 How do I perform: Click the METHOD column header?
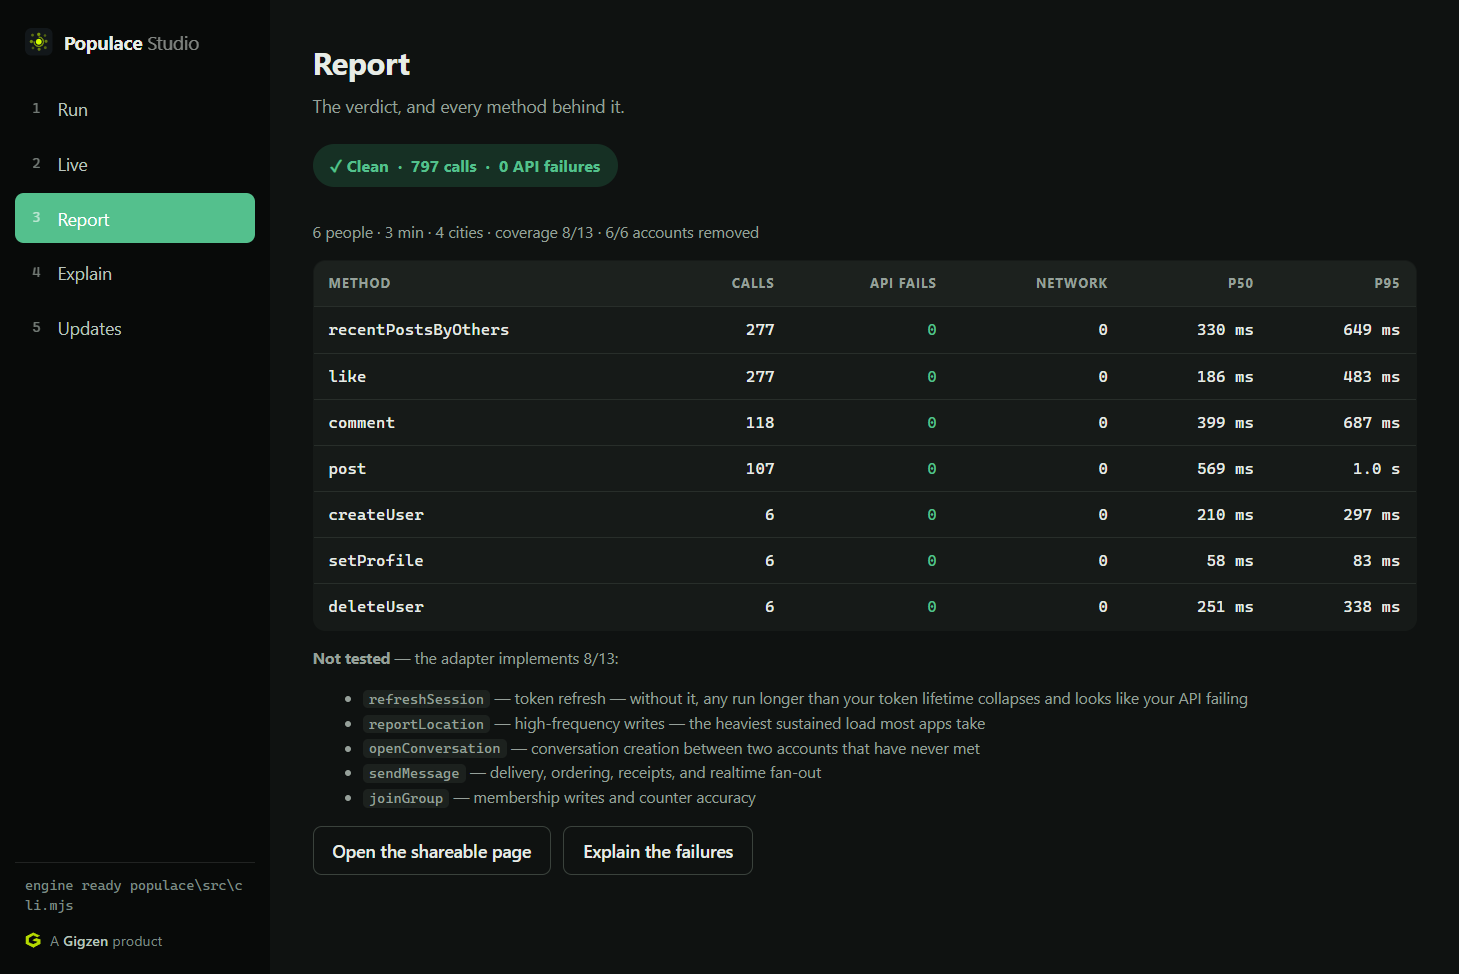point(359,284)
